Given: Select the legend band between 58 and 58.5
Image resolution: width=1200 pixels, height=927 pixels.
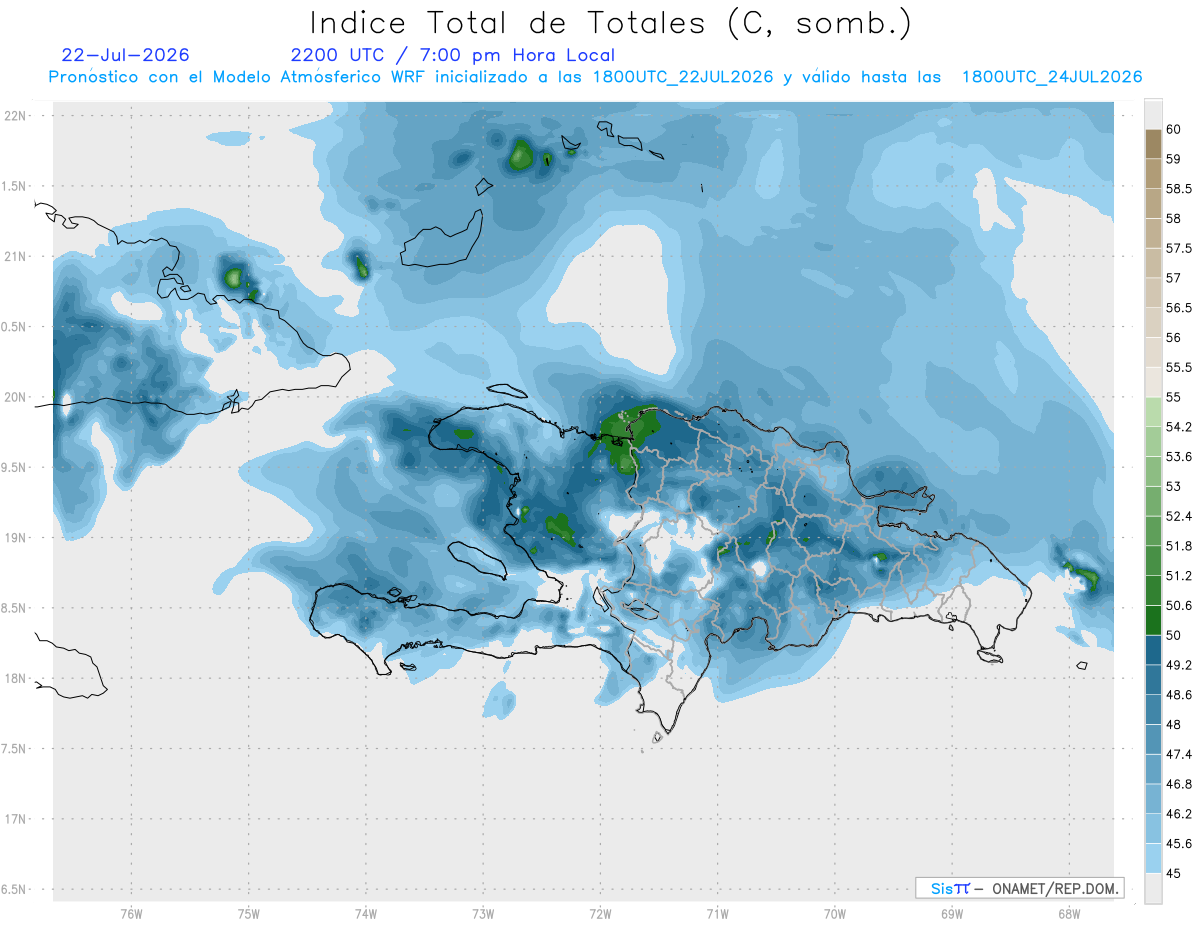Looking at the screenshot, I should pyautogui.click(x=1153, y=204).
